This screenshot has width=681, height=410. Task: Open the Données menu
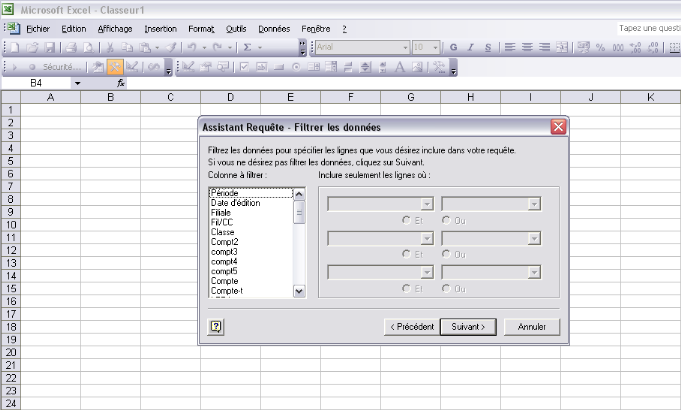point(273,29)
